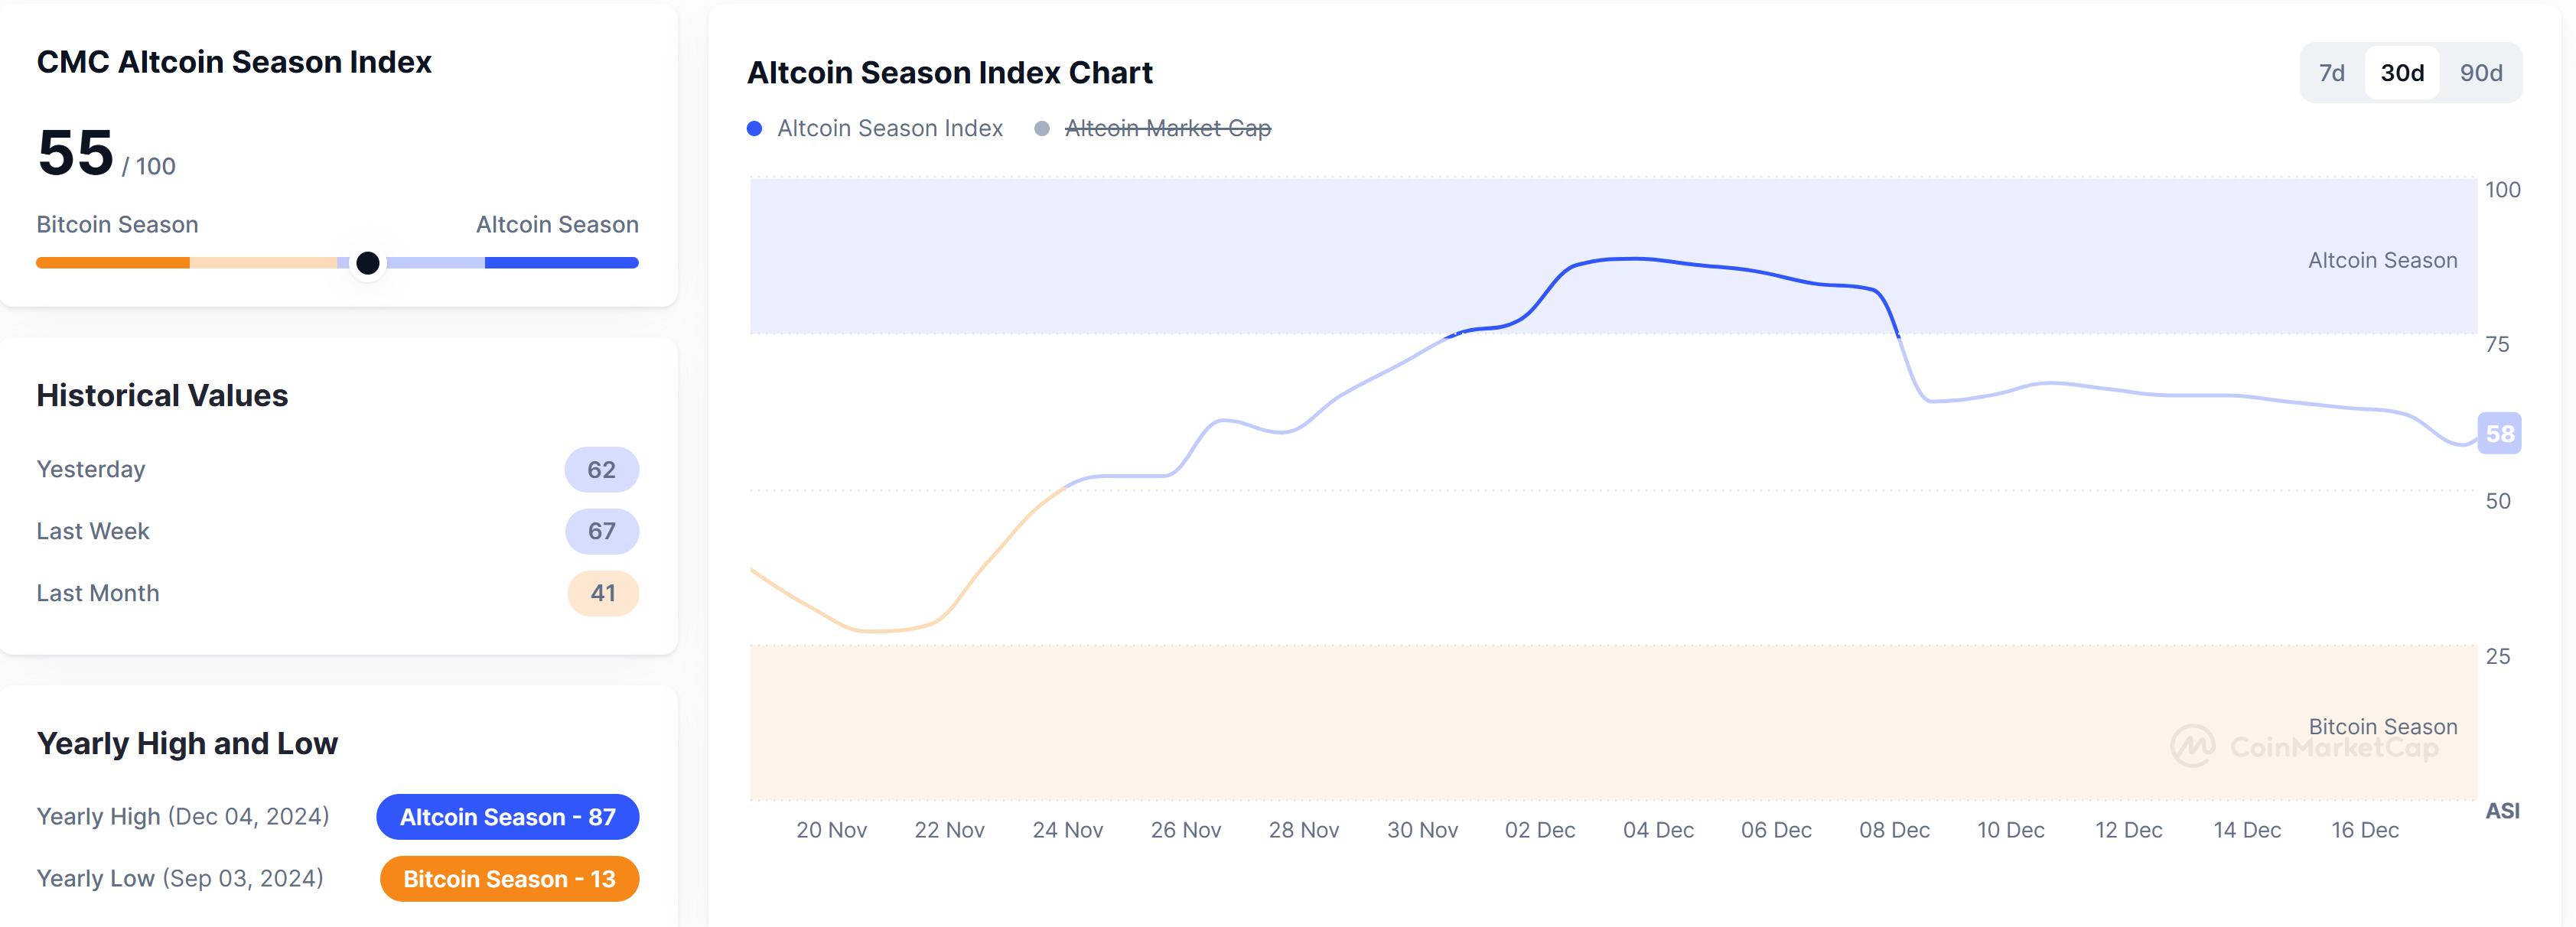Switch chart range to 7d tab
This screenshot has width=2576, height=927.
(x=2331, y=73)
